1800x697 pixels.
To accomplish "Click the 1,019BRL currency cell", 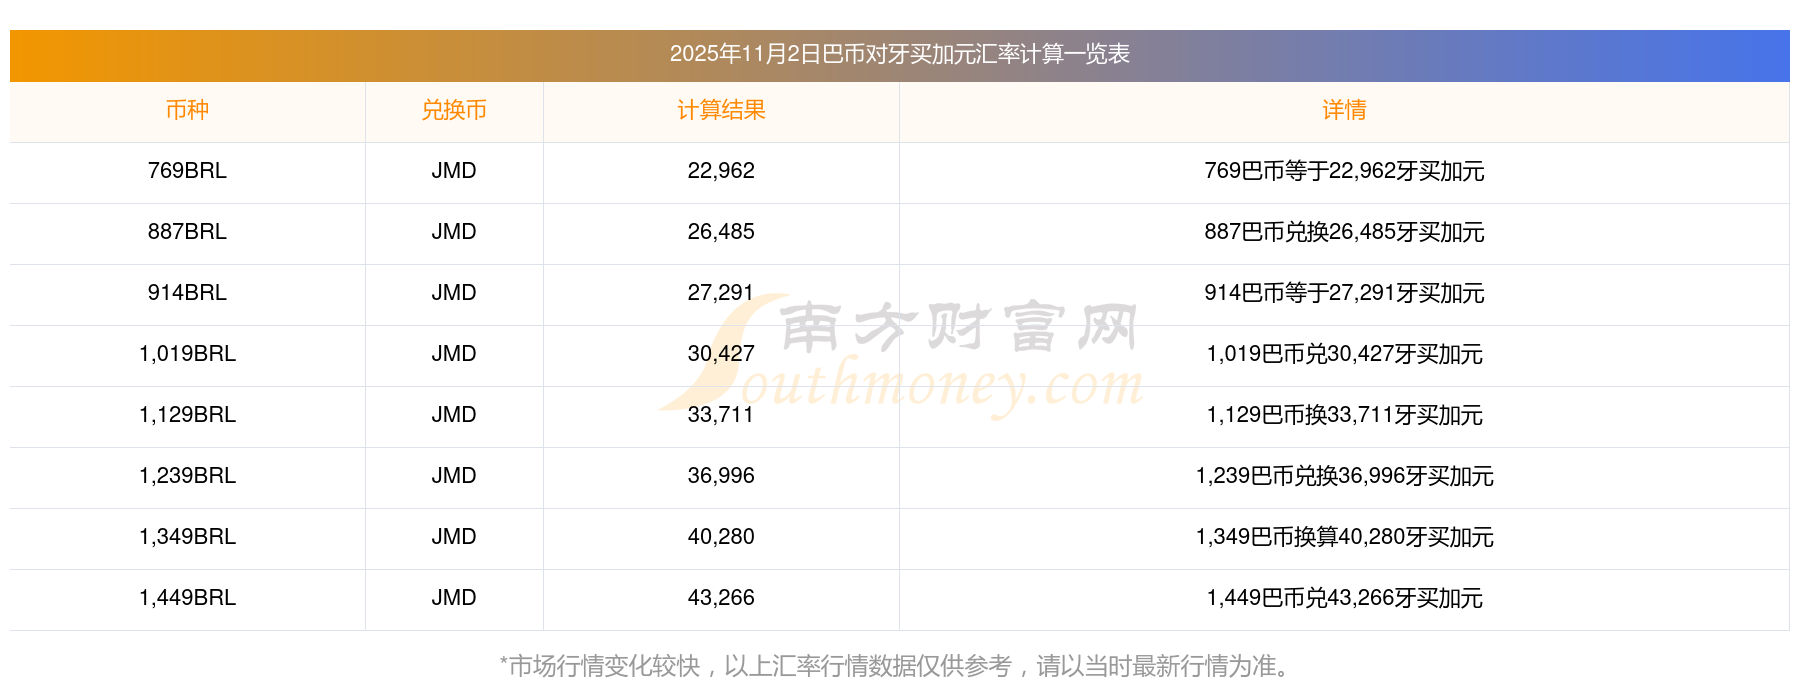I will click(187, 354).
